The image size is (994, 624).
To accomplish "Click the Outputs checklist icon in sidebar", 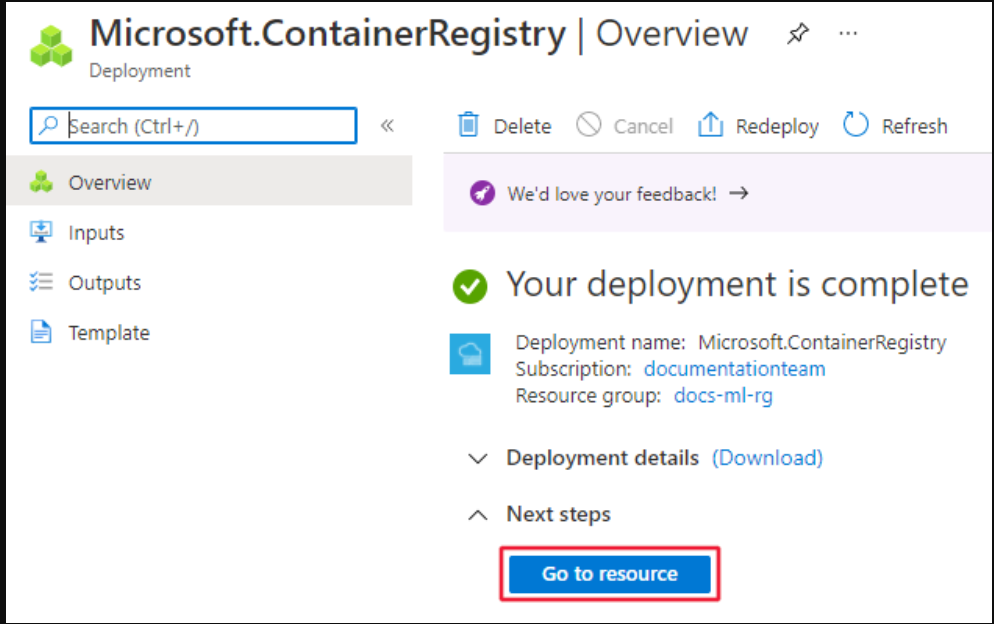I will pyautogui.click(x=41, y=282).
